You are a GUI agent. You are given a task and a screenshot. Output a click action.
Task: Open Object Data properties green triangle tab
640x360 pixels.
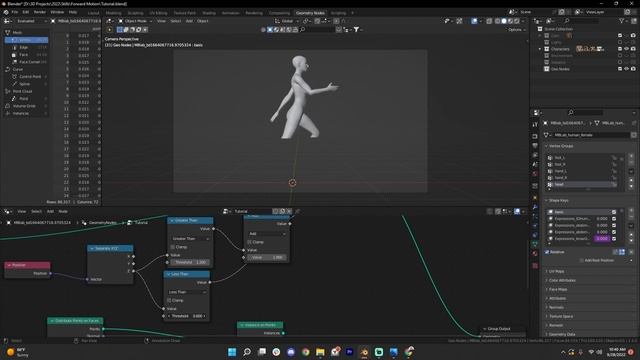(x=535, y=244)
